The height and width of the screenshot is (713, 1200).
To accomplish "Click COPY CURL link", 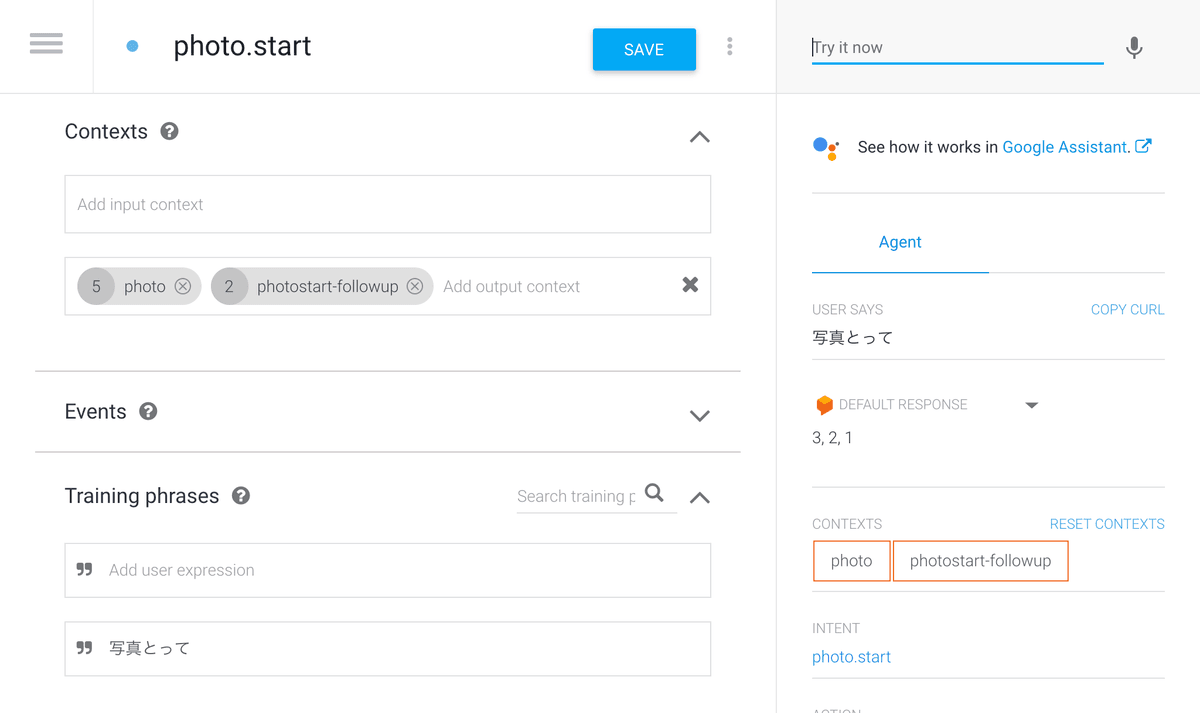I will click(1127, 310).
